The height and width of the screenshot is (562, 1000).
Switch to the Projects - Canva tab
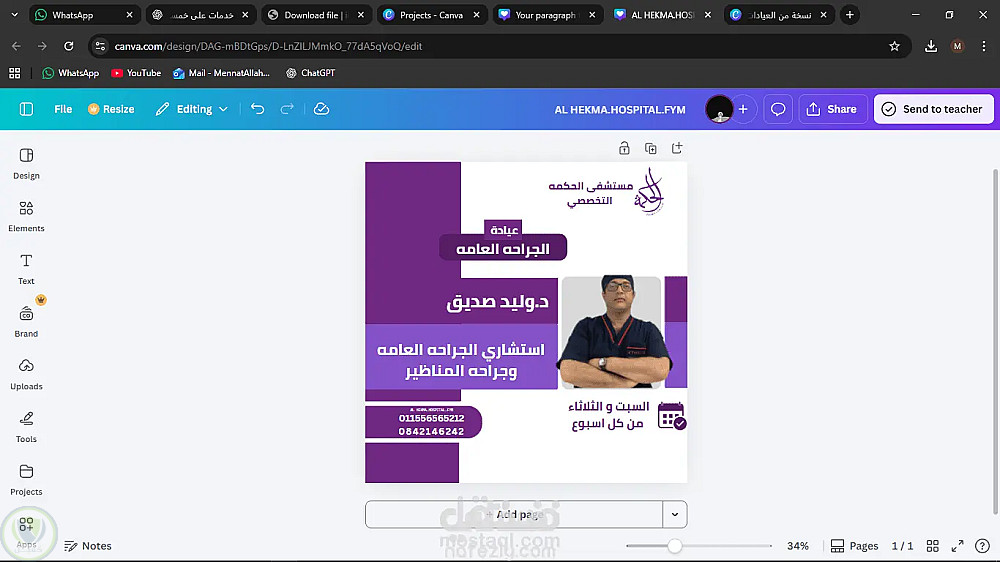coord(431,15)
